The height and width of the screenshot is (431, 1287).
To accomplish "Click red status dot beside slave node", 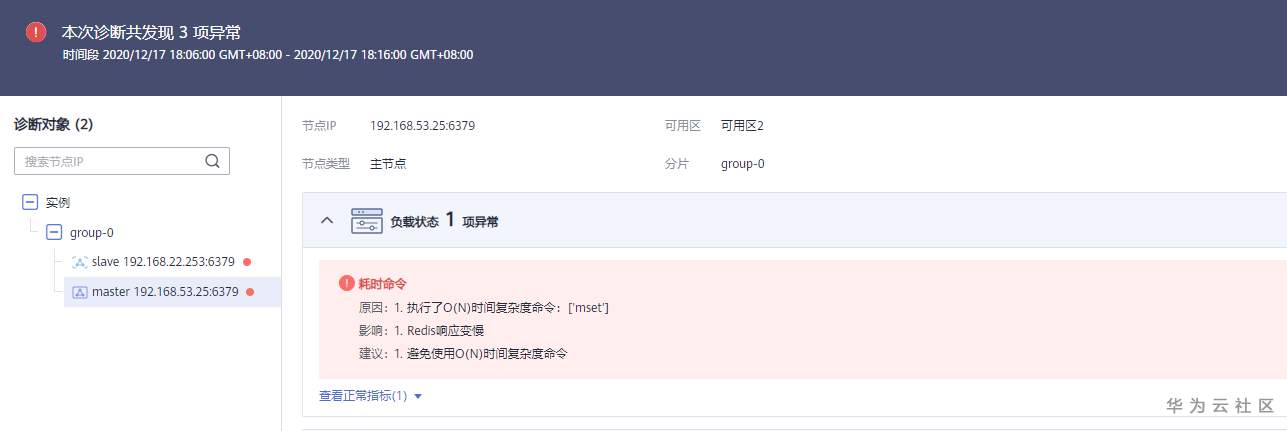I will 247,262.
